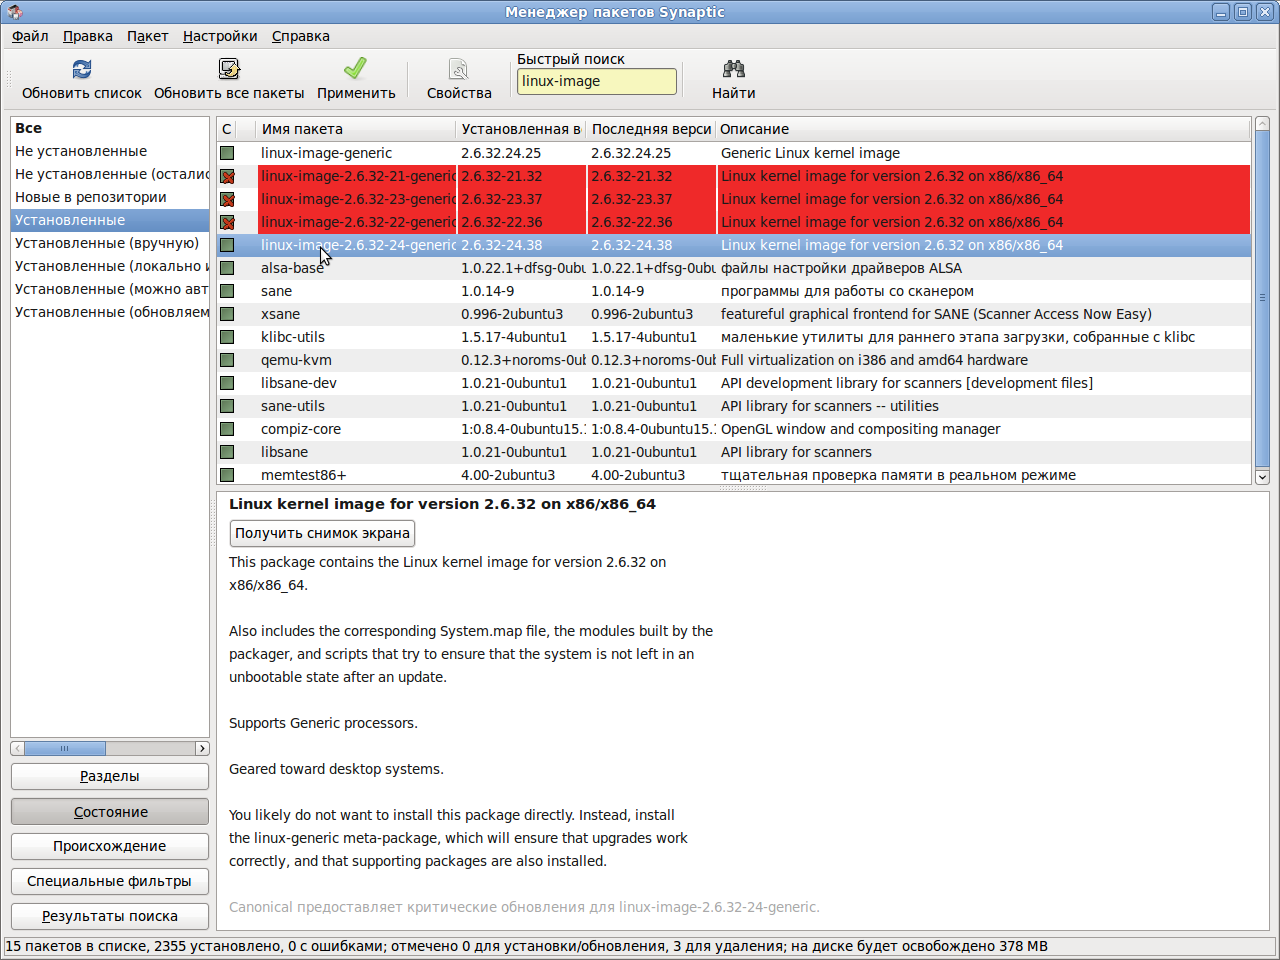Select the Не установленные filter
The width and height of the screenshot is (1280, 960).
point(110,151)
